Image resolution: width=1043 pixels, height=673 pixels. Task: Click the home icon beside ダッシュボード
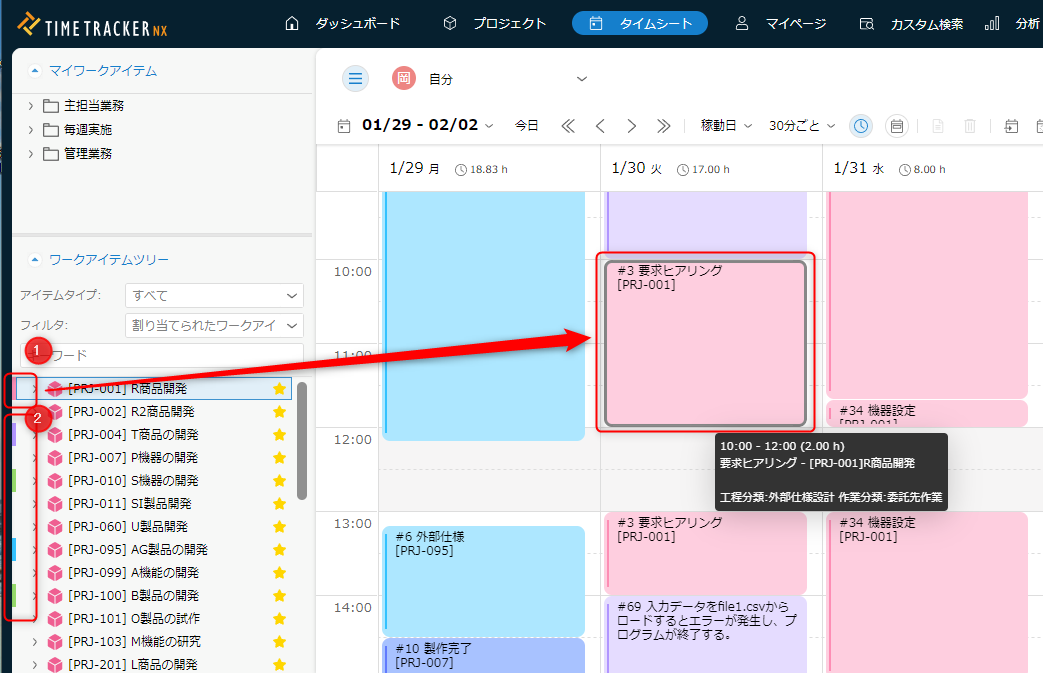point(292,23)
